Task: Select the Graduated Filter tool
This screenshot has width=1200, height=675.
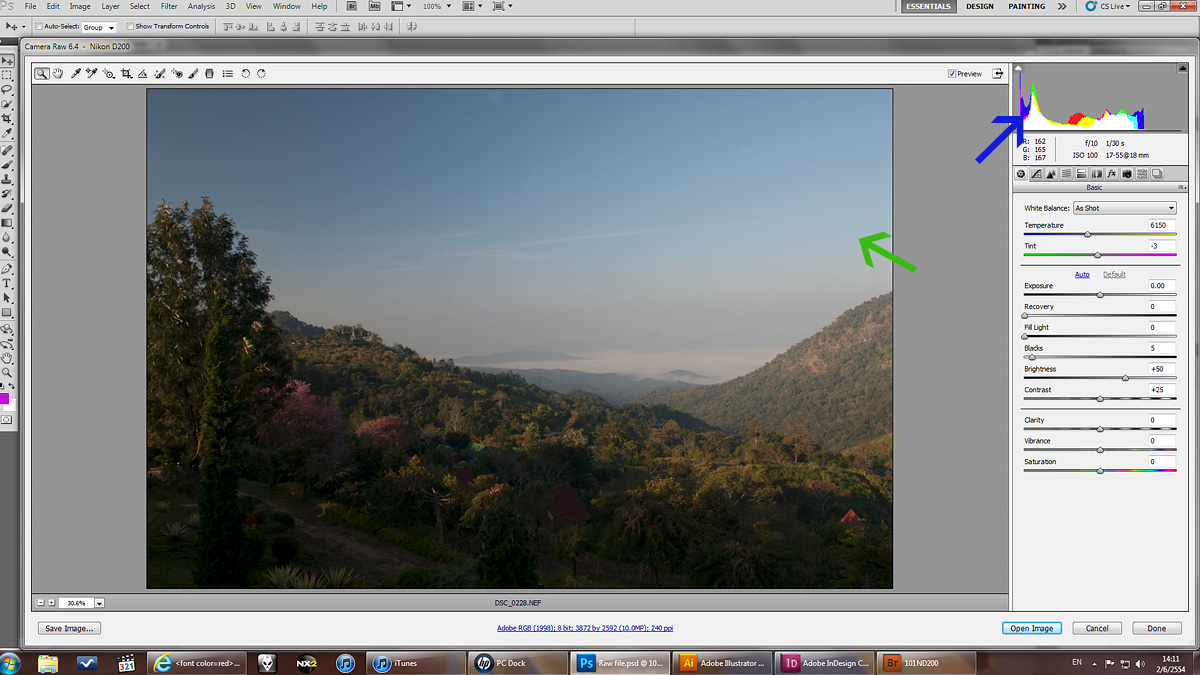Action: point(209,73)
